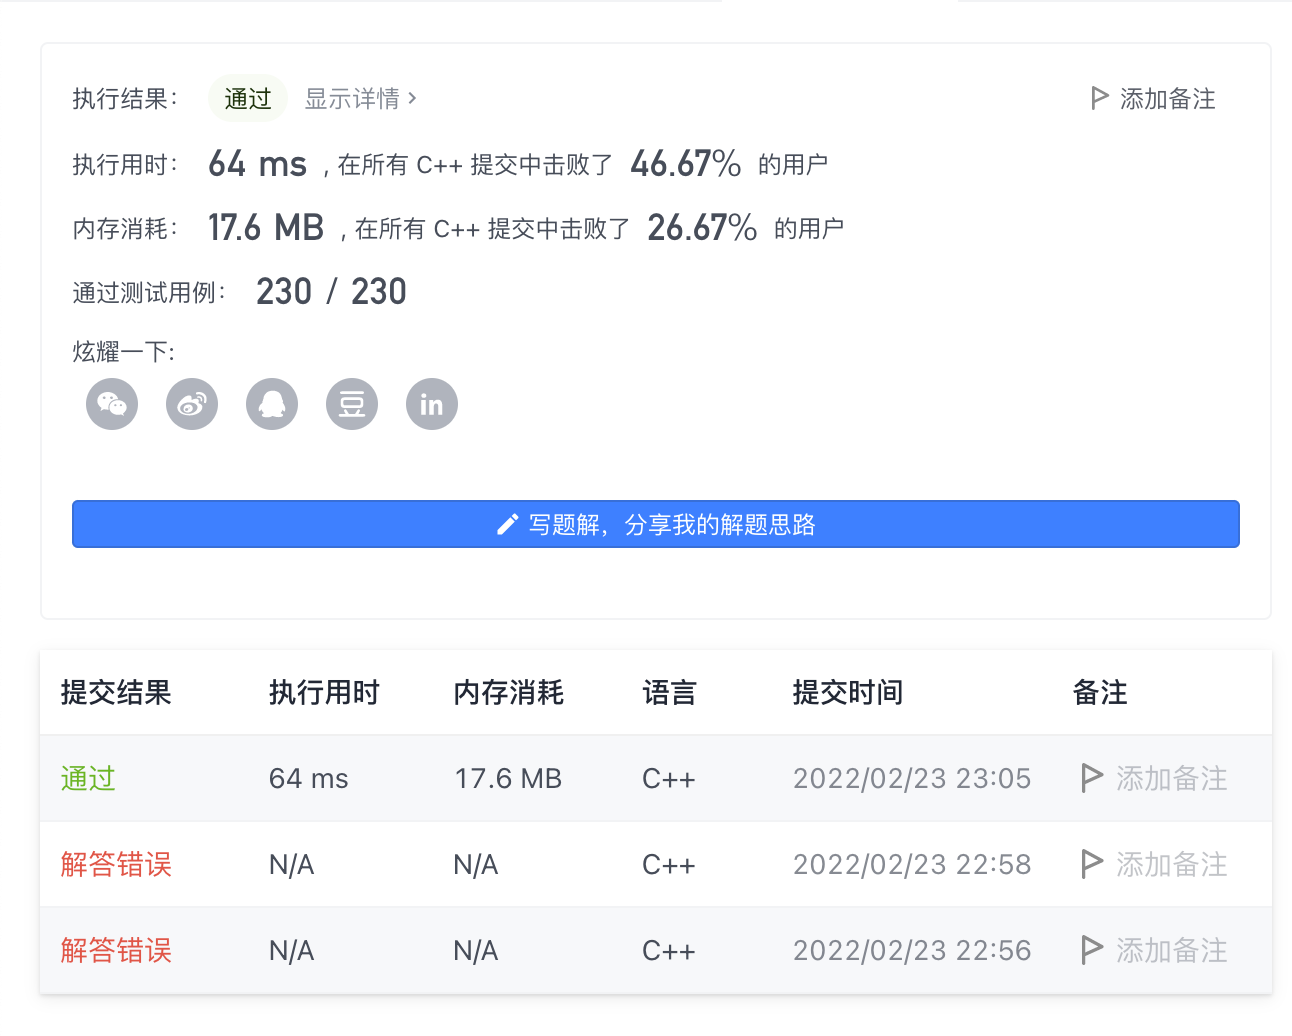Click the pencil icon on 写题解 button

point(507,524)
